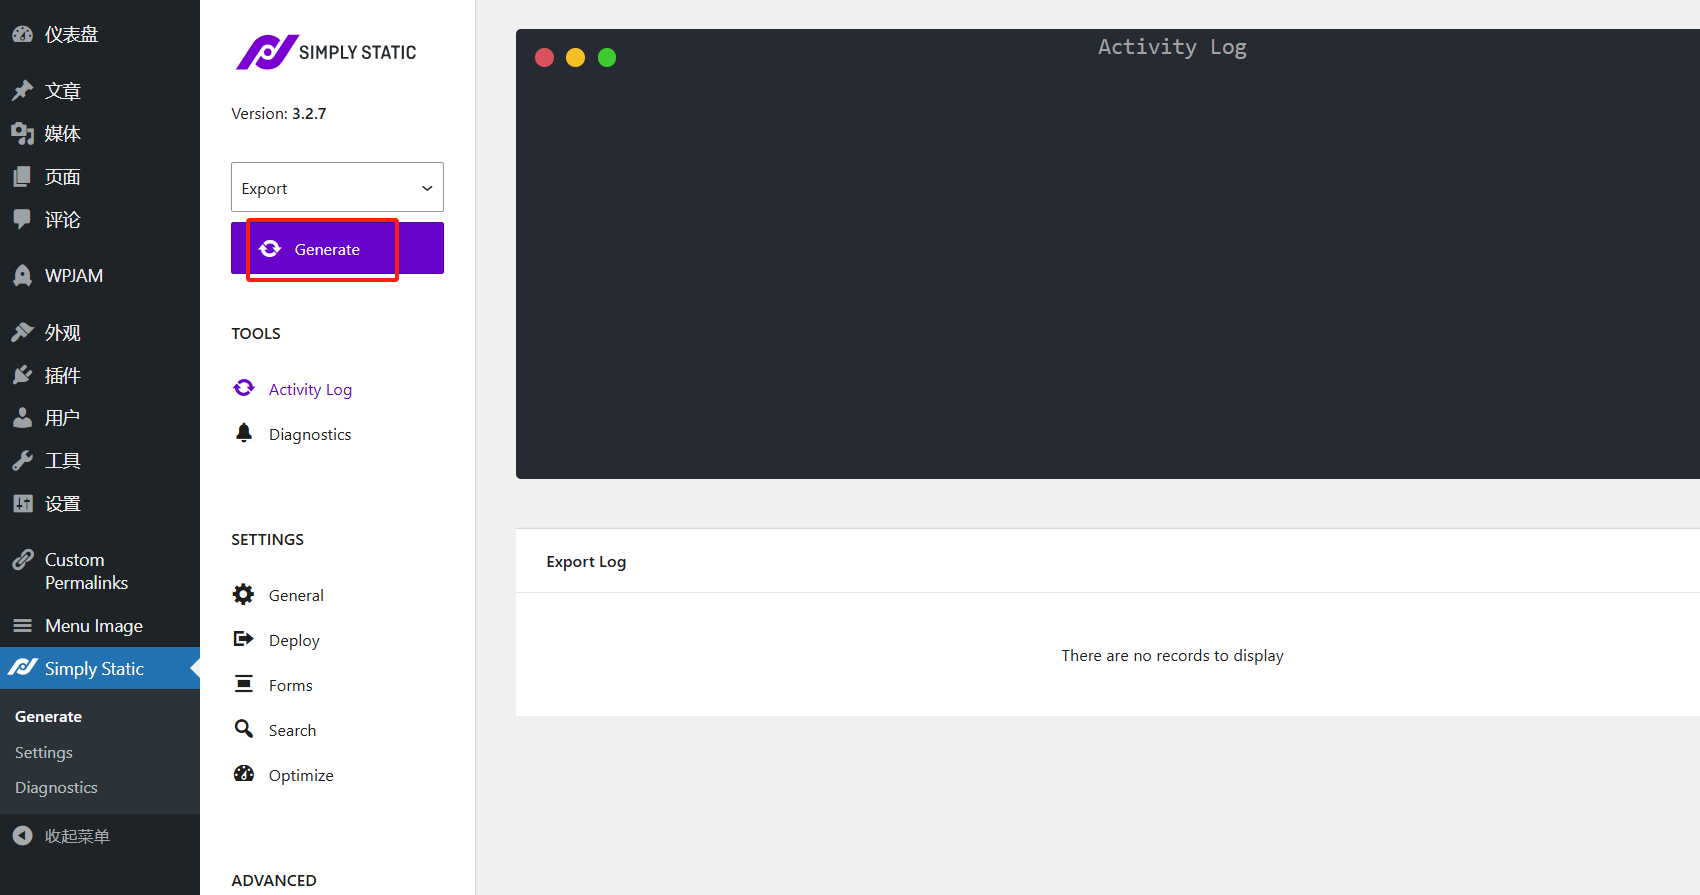
Task: Click the magnifier icon next to Search
Action: (243, 729)
